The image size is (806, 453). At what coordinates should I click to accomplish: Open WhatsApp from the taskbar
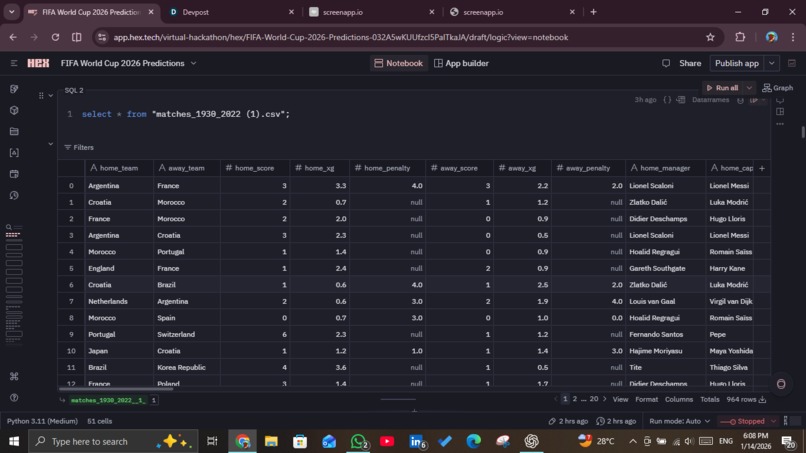tap(358, 441)
